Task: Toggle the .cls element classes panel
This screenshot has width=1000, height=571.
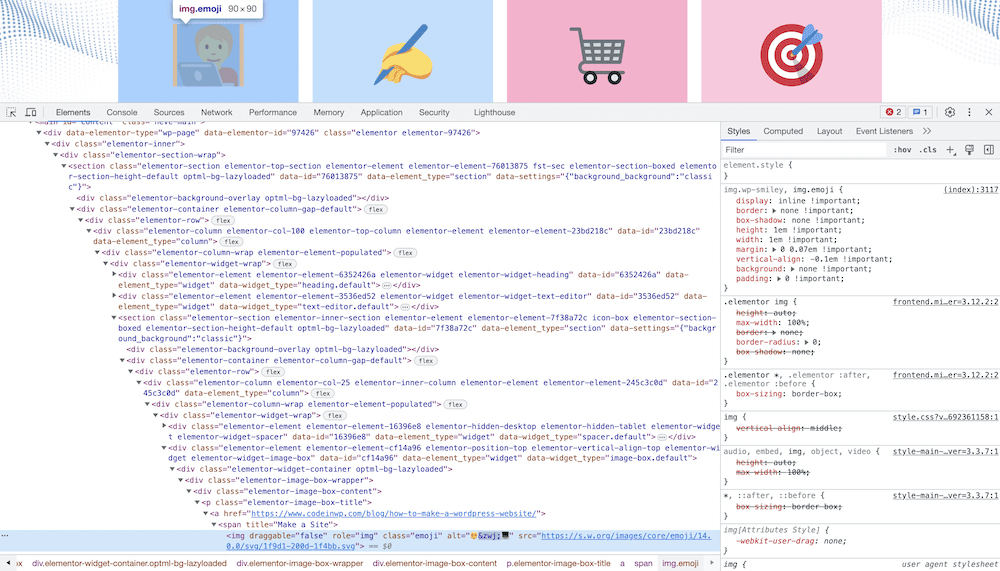Action: pos(928,150)
